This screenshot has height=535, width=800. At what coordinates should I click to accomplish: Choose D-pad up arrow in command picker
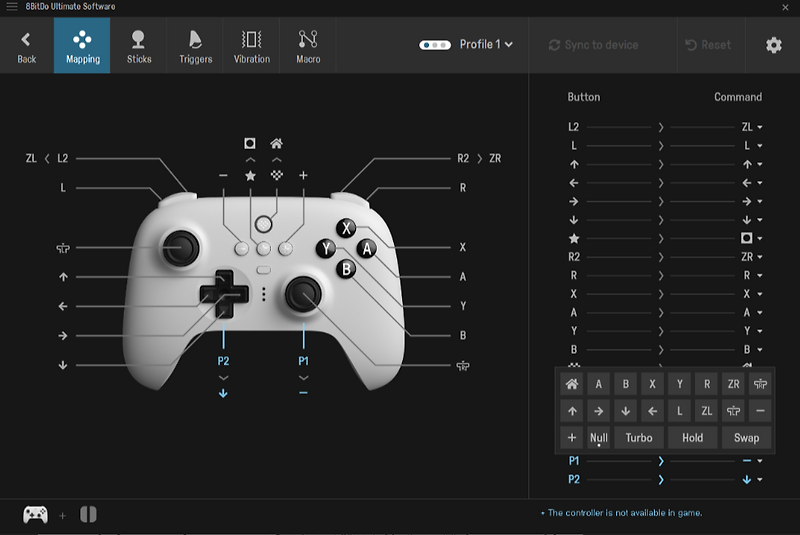tap(572, 411)
